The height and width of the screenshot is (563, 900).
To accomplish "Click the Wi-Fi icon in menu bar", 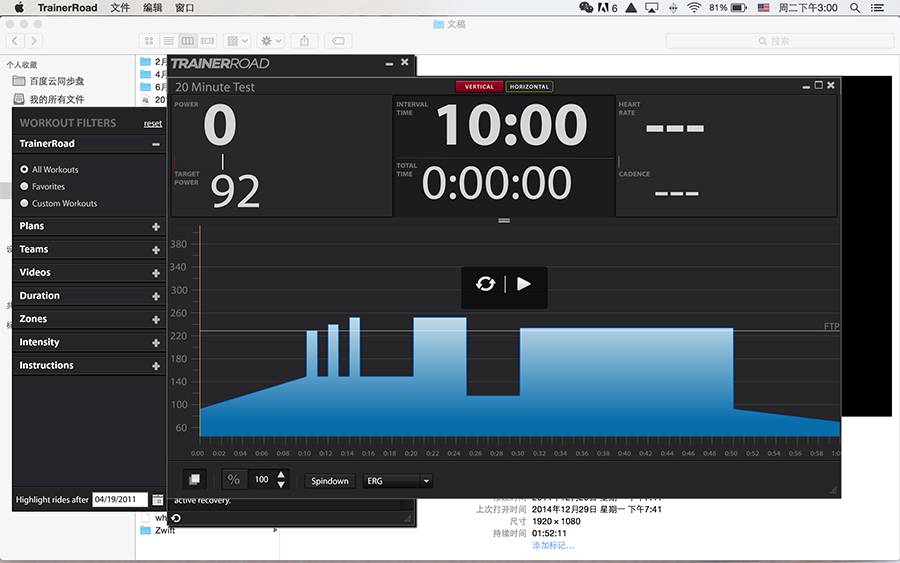I will [694, 7].
